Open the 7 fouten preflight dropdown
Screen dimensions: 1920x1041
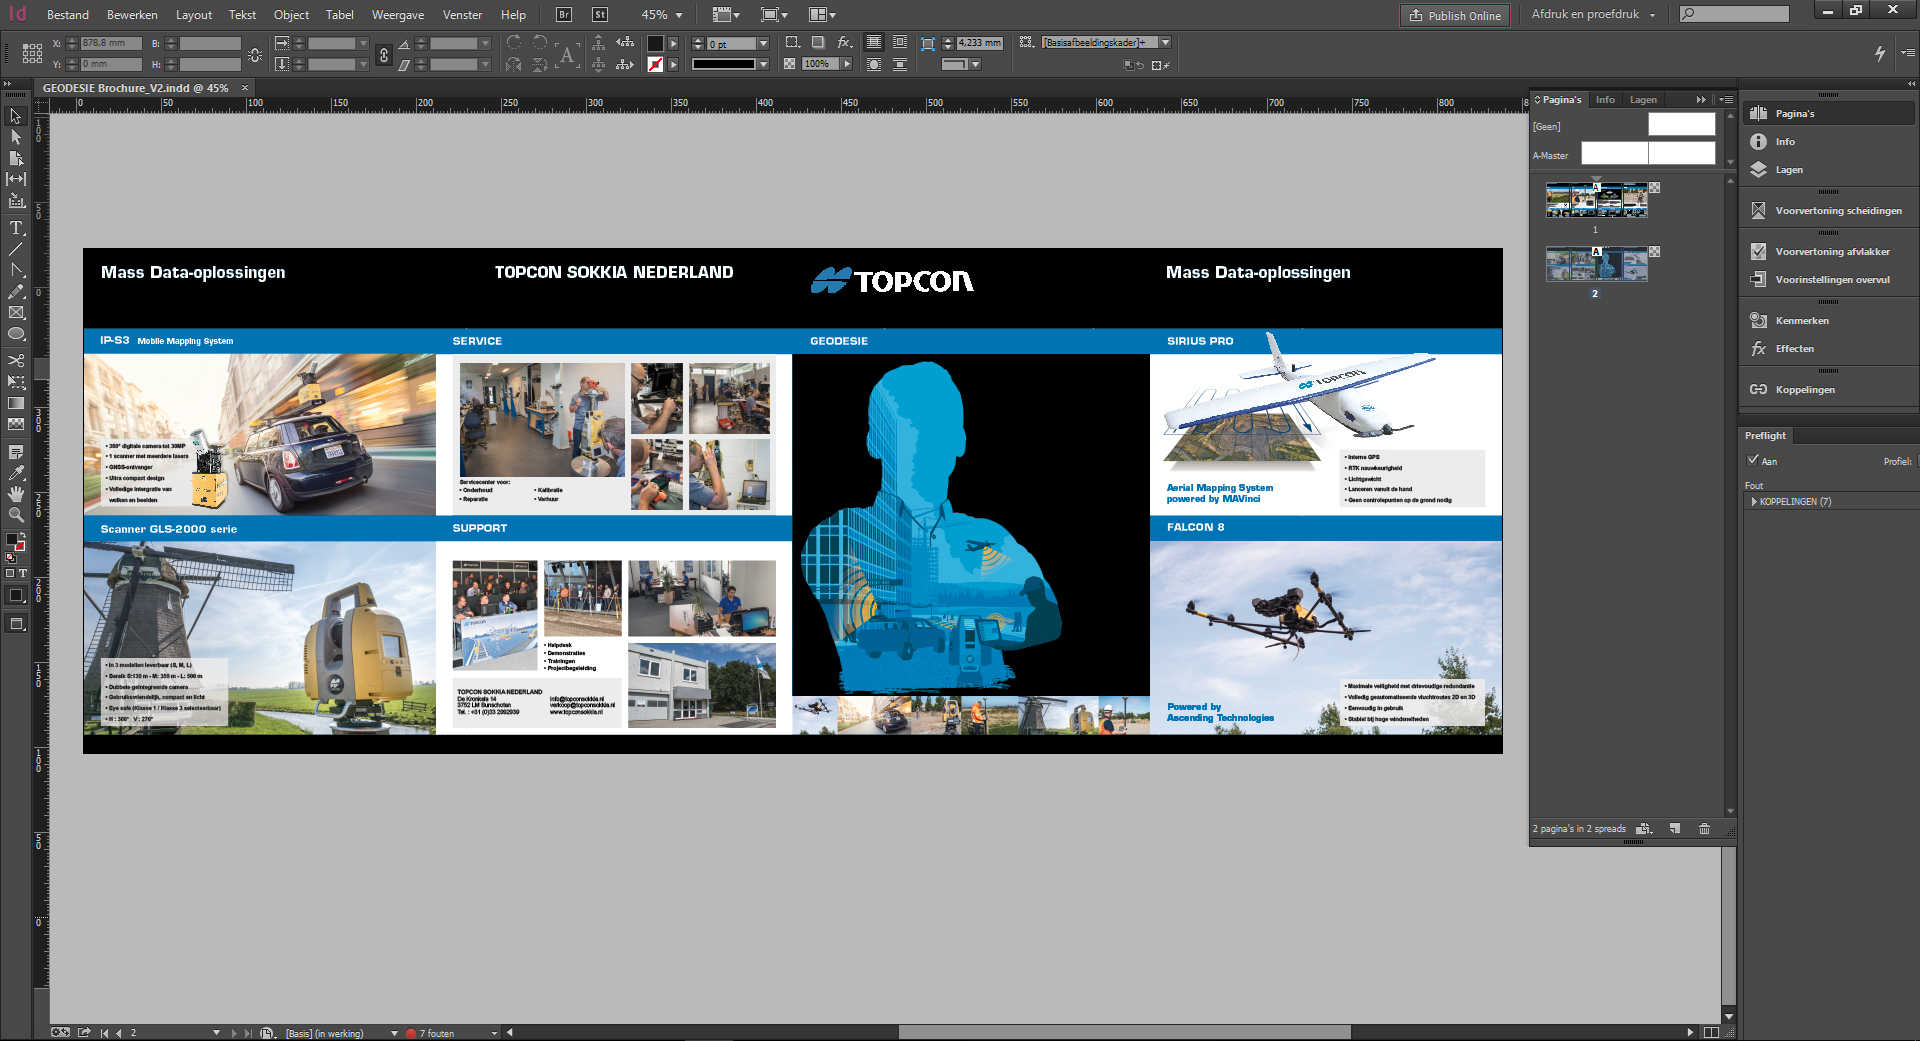pyautogui.click(x=494, y=1033)
